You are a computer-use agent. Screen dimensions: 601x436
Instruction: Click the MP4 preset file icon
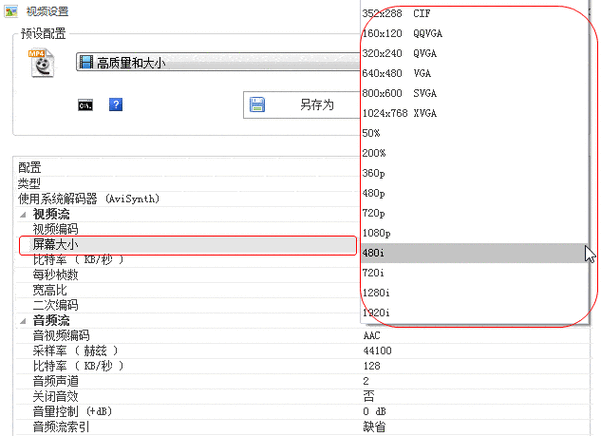pos(41,62)
